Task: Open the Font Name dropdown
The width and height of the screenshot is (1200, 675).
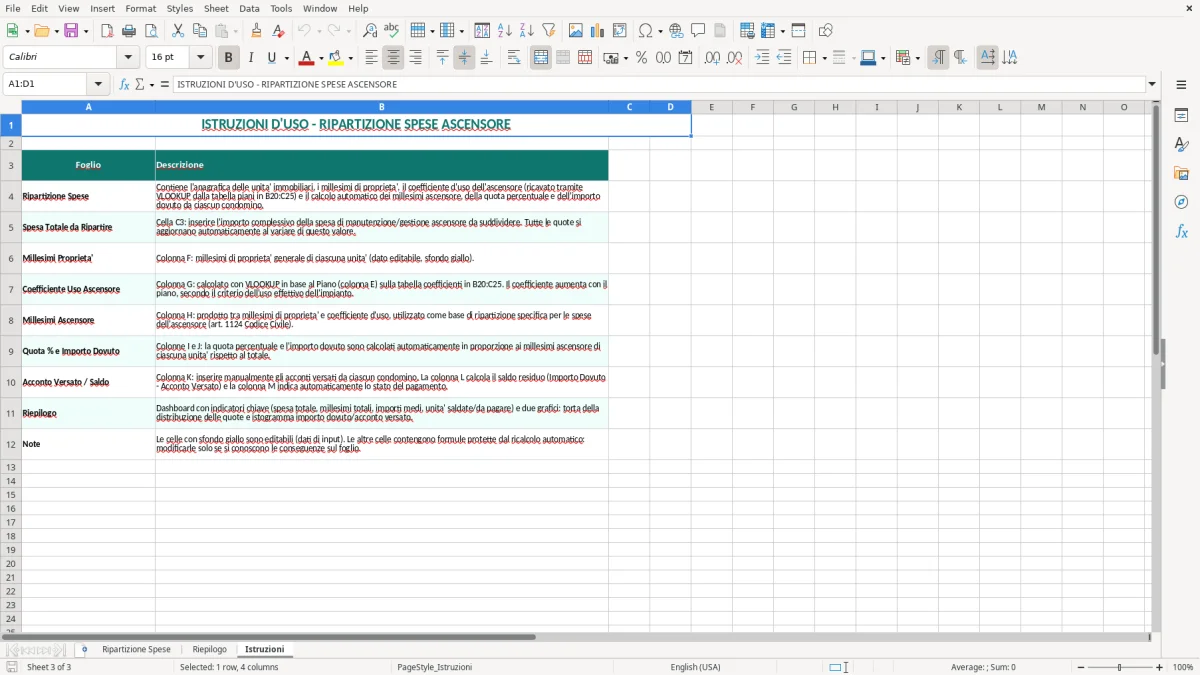Action: point(128,58)
